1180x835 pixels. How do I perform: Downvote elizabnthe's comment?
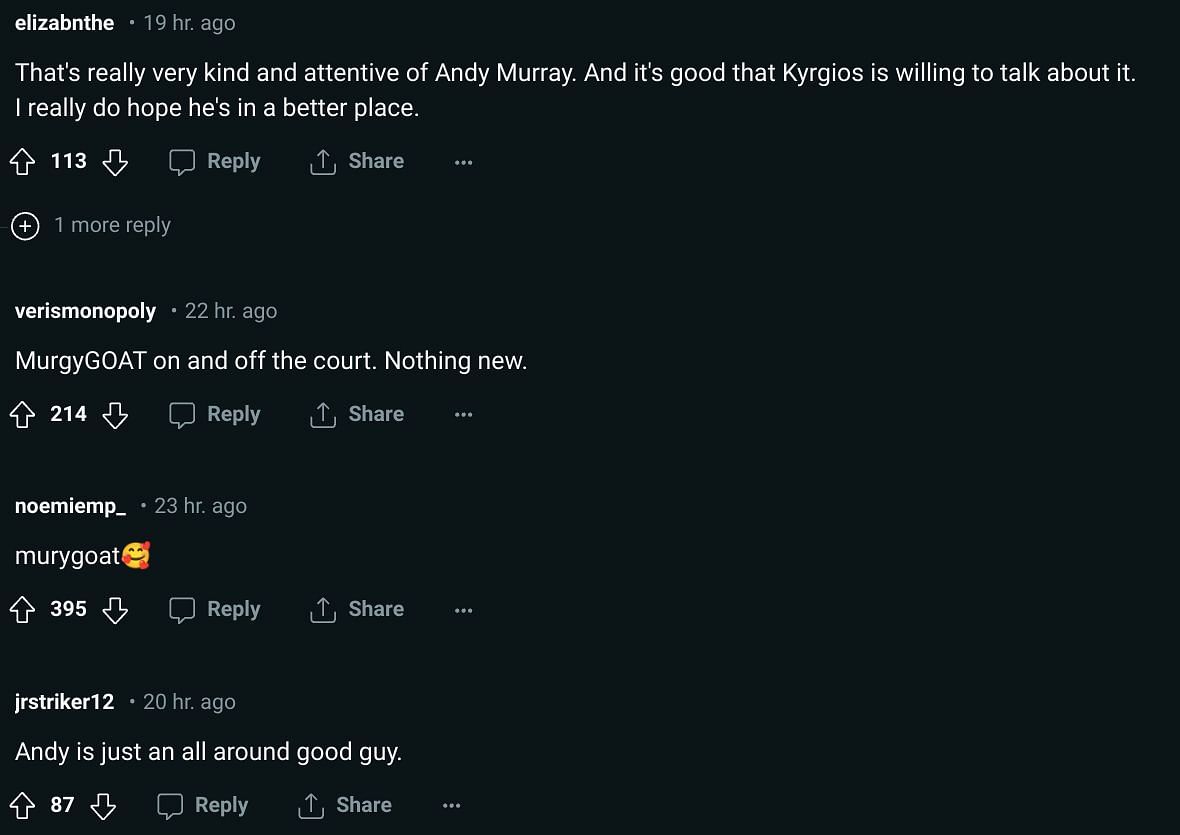[116, 162]
